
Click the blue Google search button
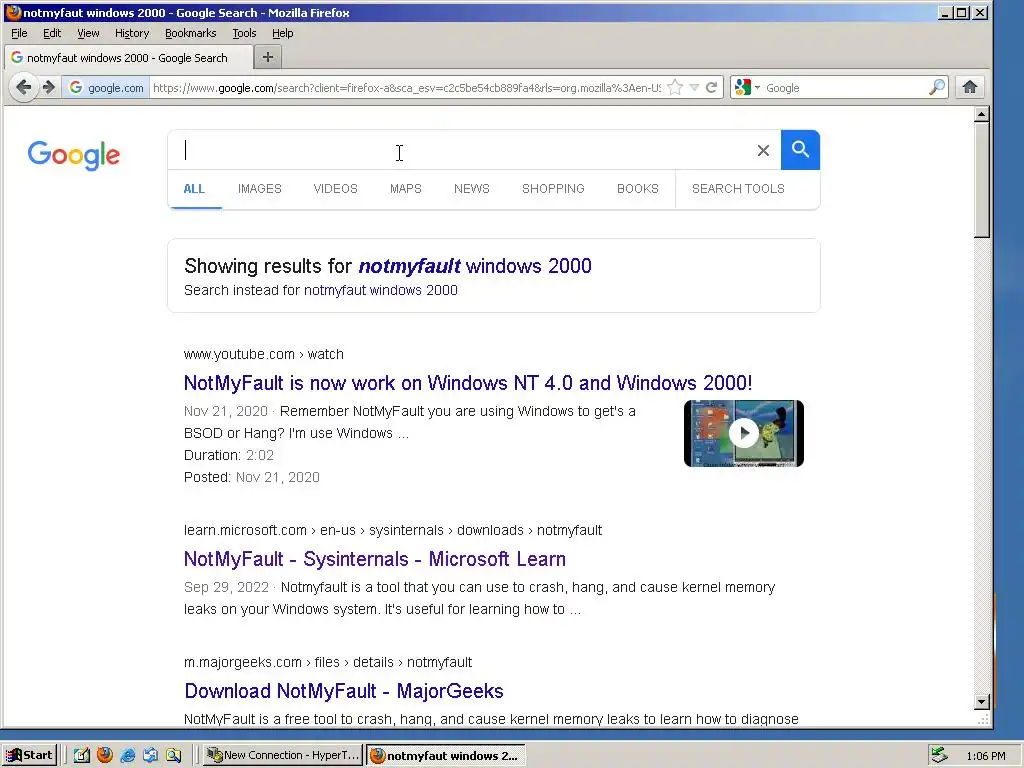[x=800, y=150]
